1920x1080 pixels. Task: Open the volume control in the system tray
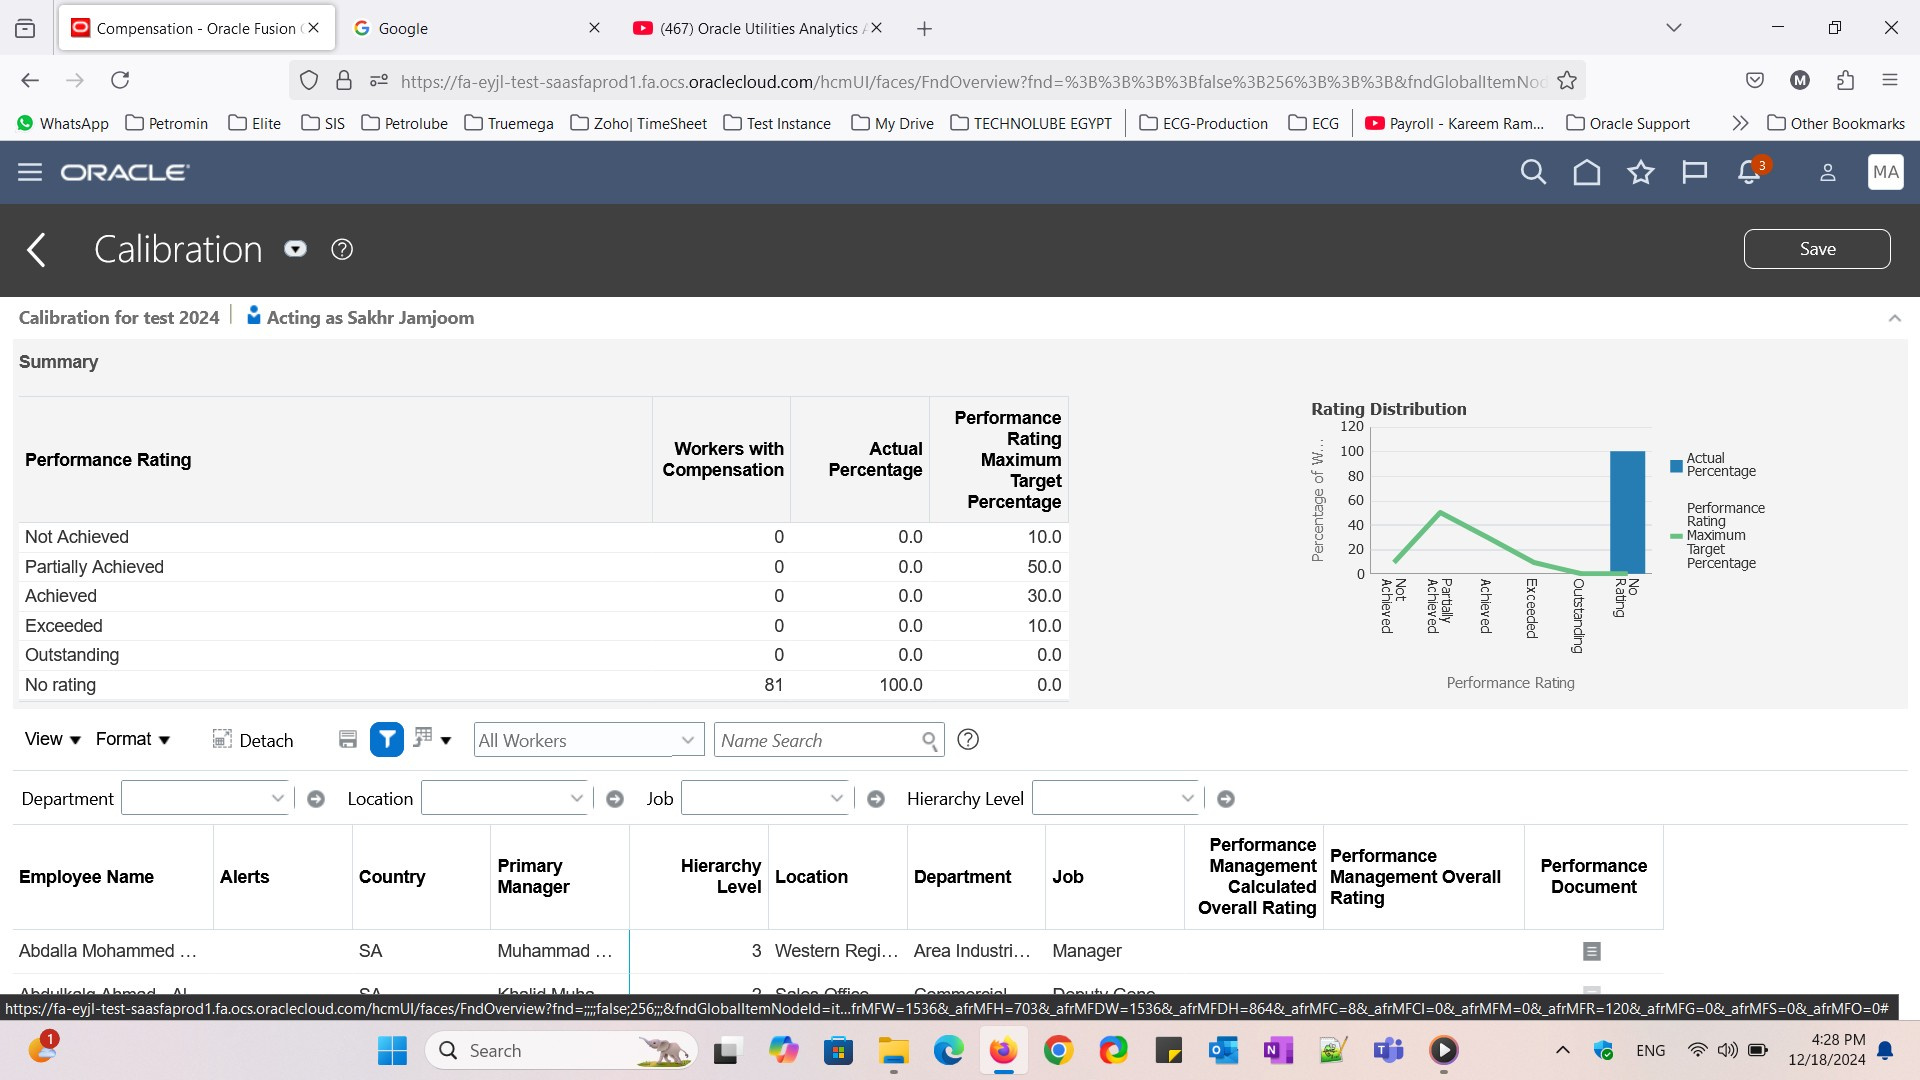click(1727, 1050)
